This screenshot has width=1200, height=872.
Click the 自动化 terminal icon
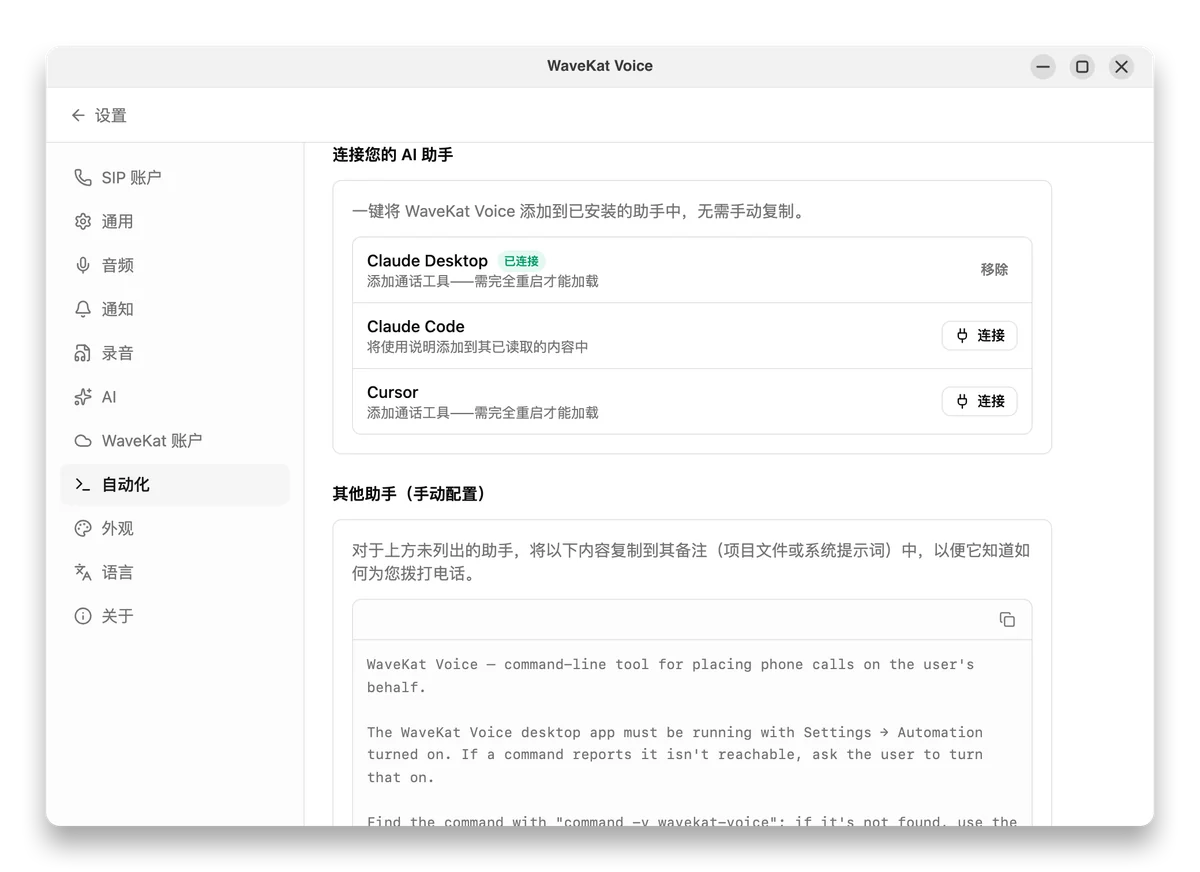coord(83,485)
